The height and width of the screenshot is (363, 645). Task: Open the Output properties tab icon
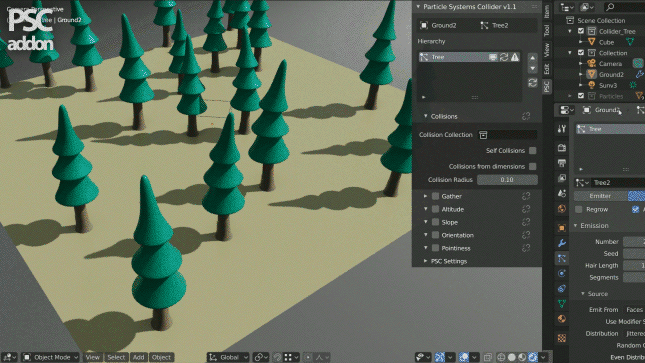coord(561,163)
